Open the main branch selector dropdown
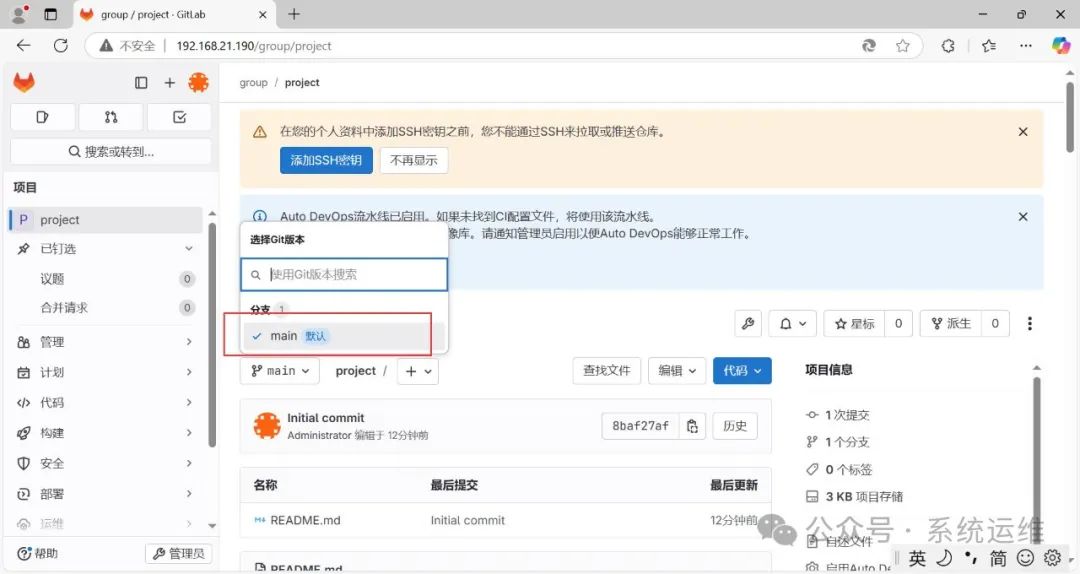Image resolution: width=1080 pixels, height=574 pixels. click(280, 371)
